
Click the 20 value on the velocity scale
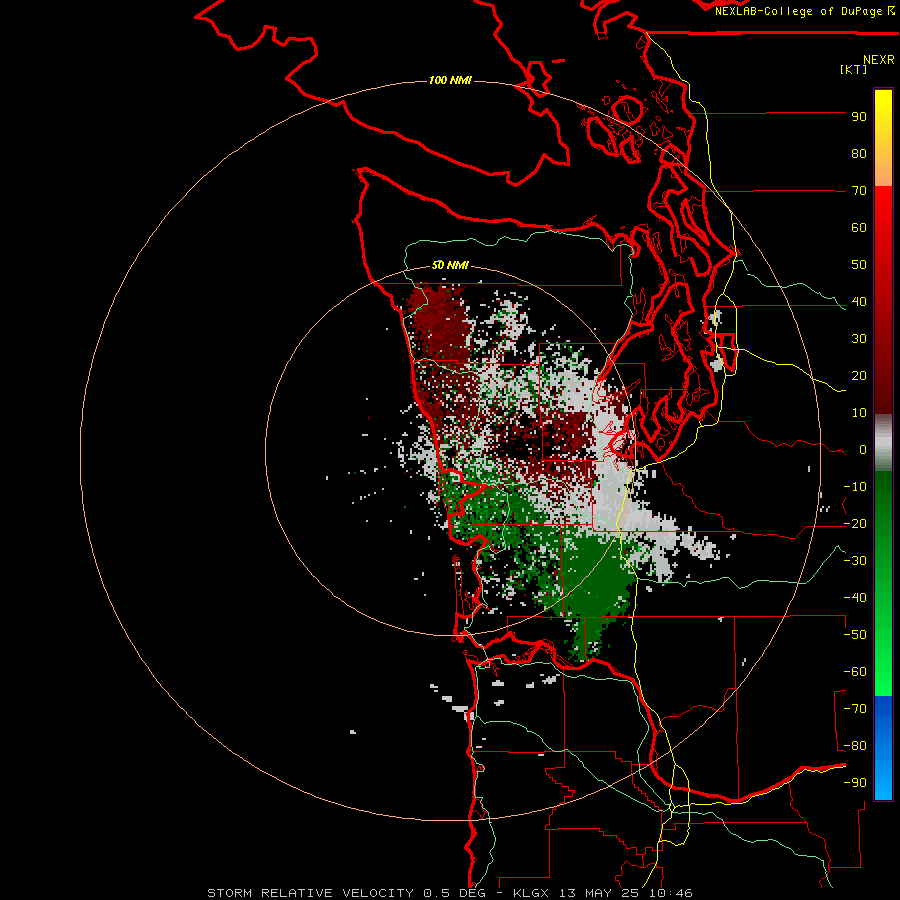[x=859, y=376]
